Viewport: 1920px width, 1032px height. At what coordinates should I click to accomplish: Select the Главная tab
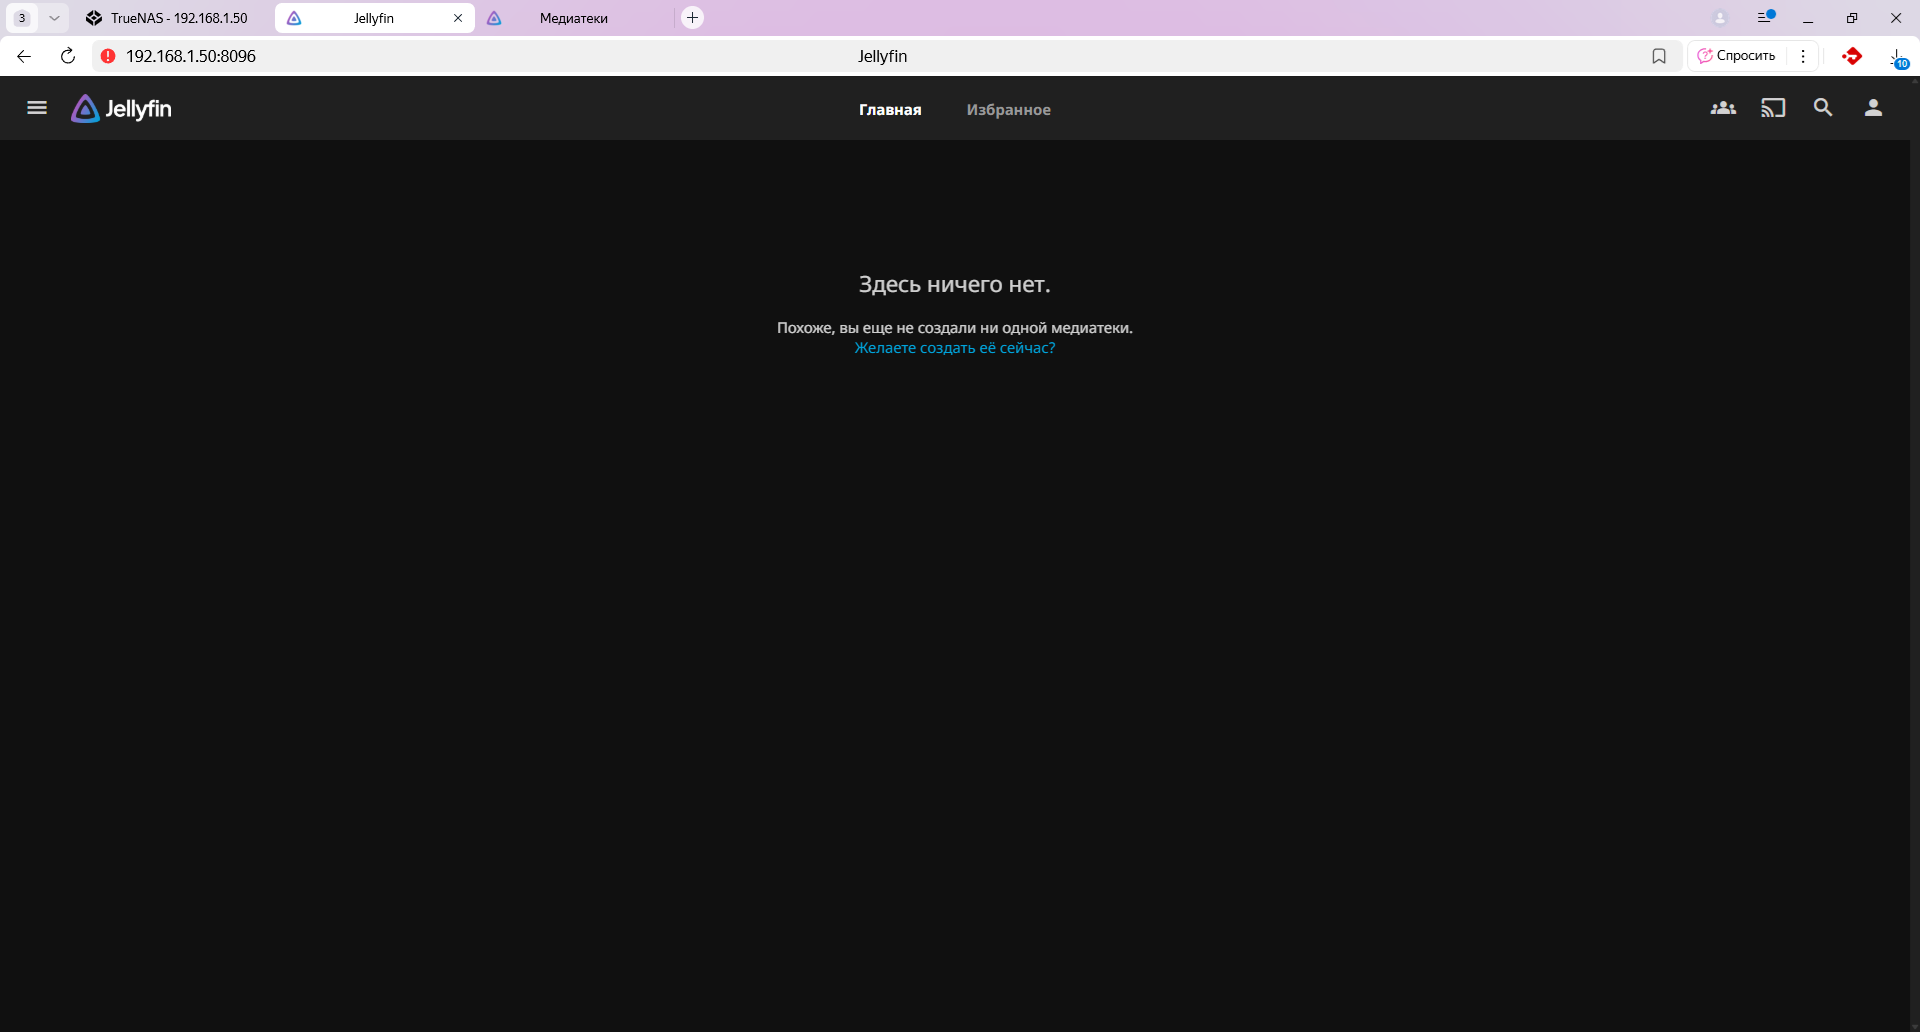(x=890, y=110)
